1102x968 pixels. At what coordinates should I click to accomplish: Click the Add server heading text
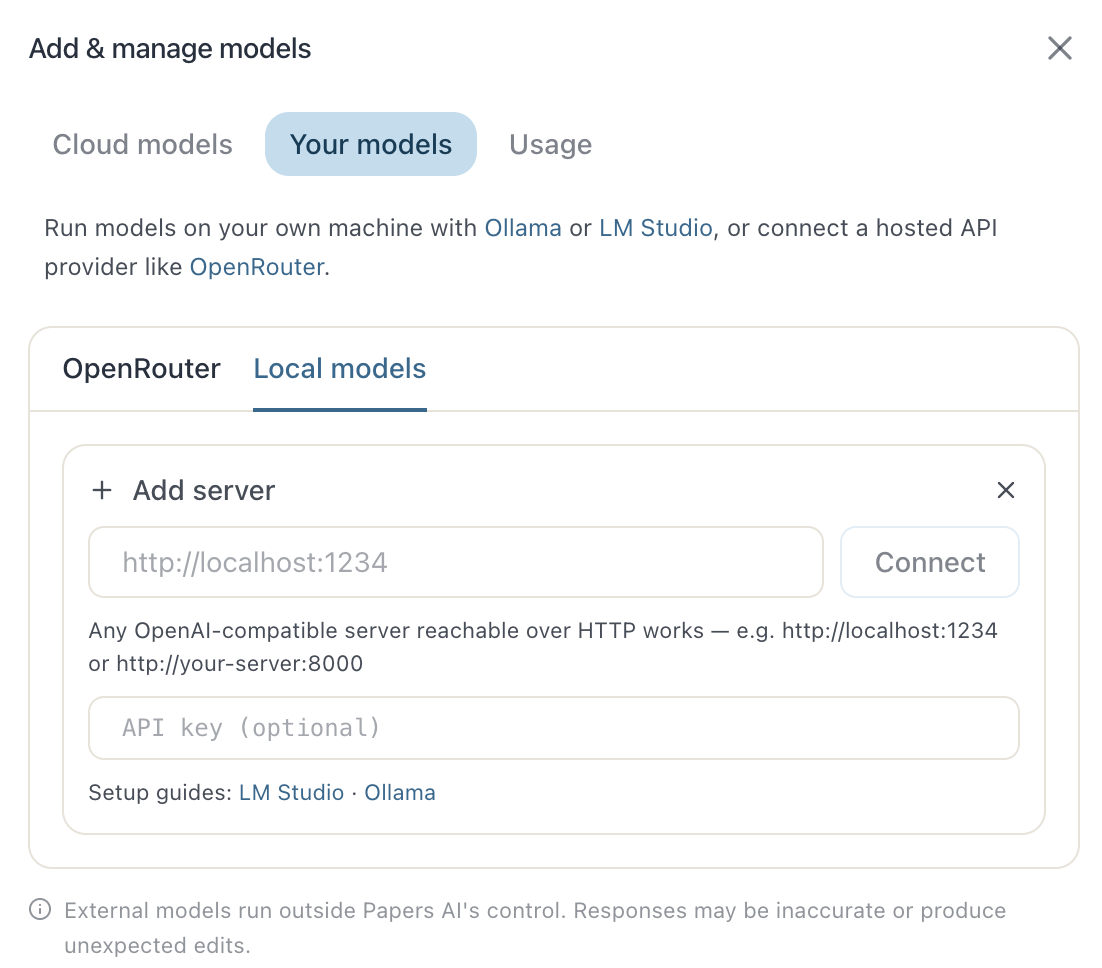(x=204, y=491)
